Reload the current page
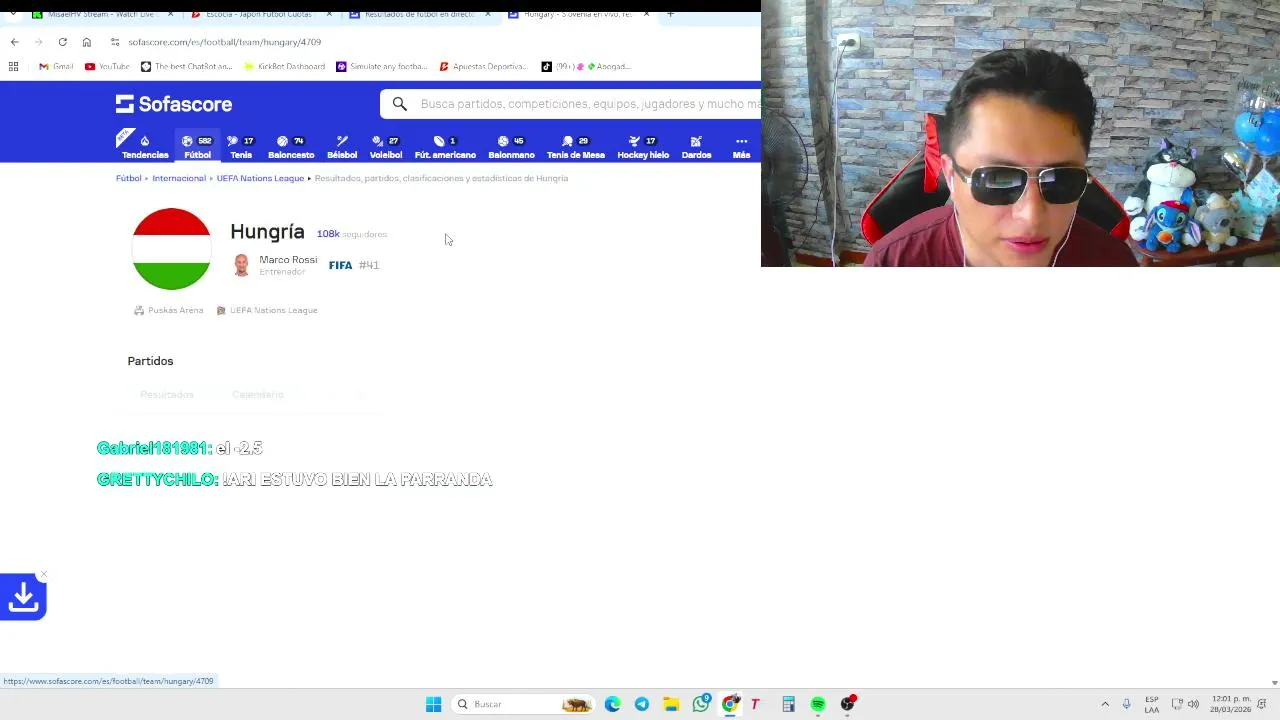This screenshot has height=720, width=1280. [x=62, y=42]
